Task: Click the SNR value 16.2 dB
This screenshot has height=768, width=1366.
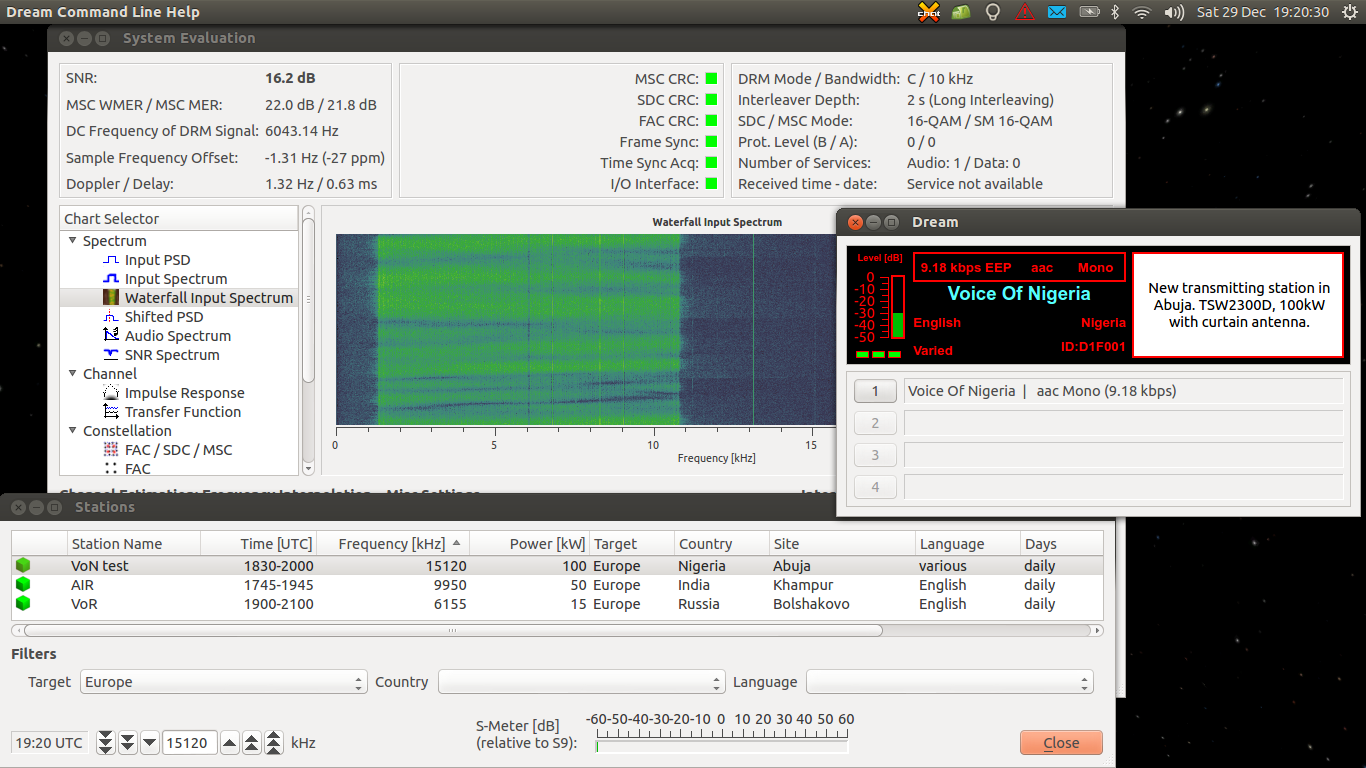Action: pos(291,78)
